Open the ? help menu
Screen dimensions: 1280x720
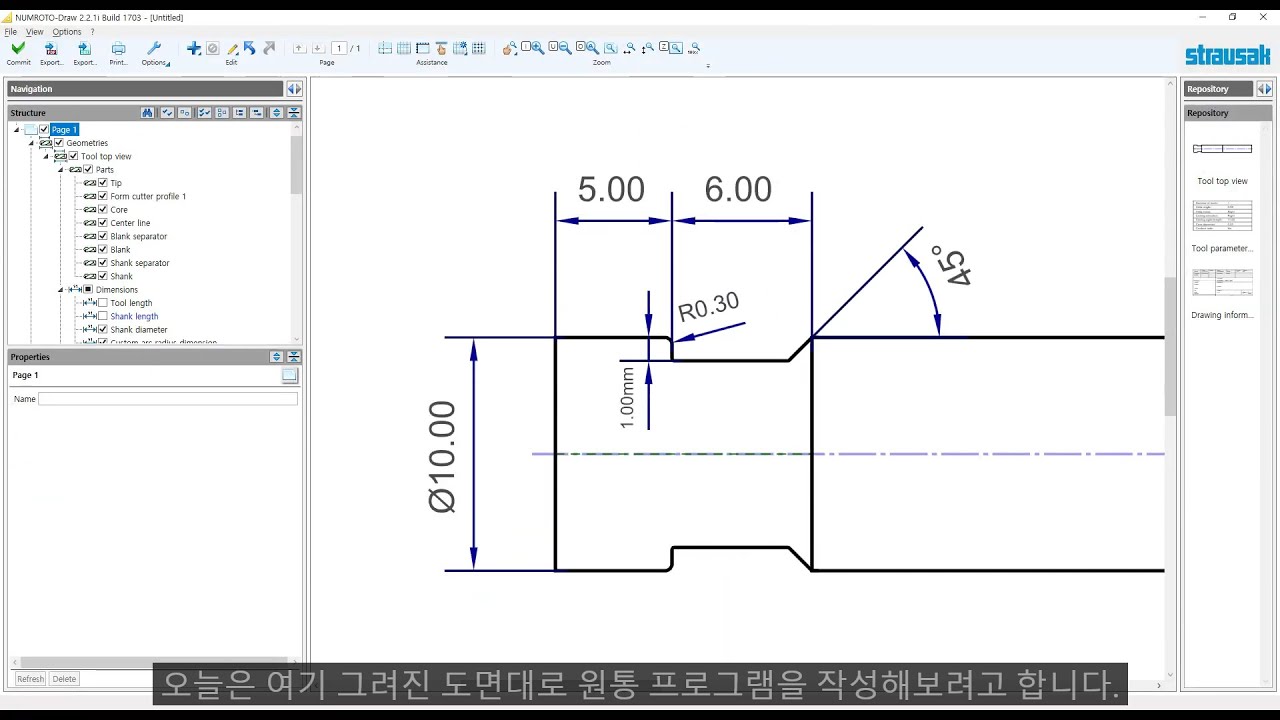[x=92, y=32]
